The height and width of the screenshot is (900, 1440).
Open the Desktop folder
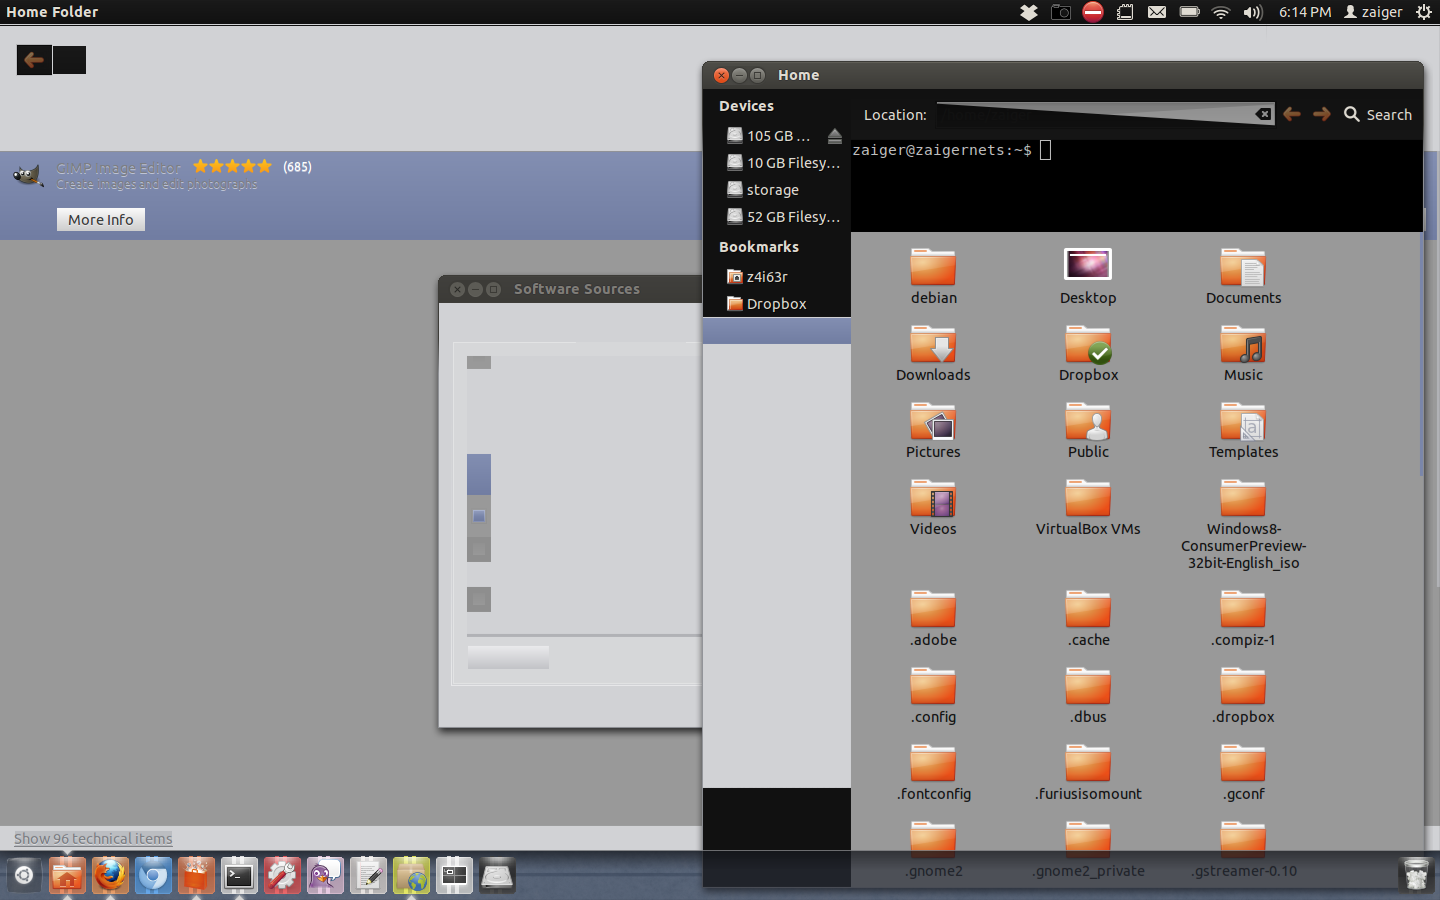click(x=1088, y=277)
